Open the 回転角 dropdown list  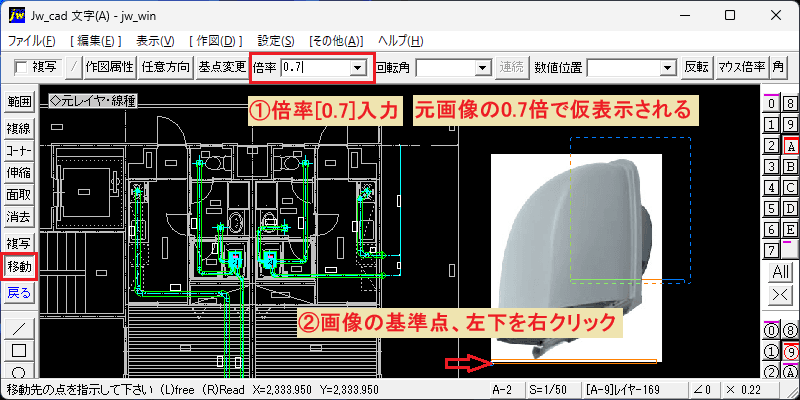[x=481, y=67]
